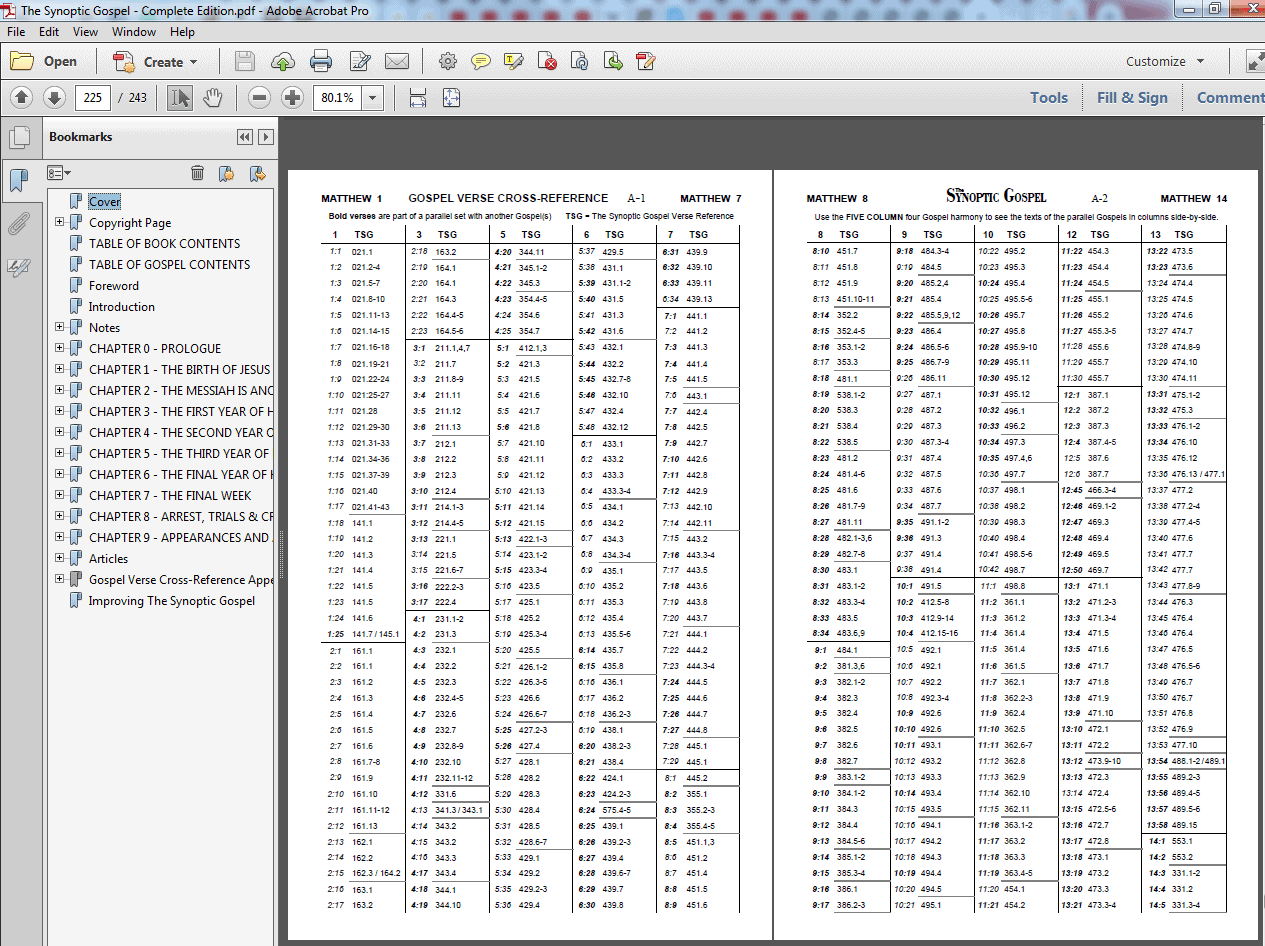The height and width of the screenshot is (946, 1265).
Task: Toggle fit one full page view
Action: pyautogui.click(x=451, y=97)
